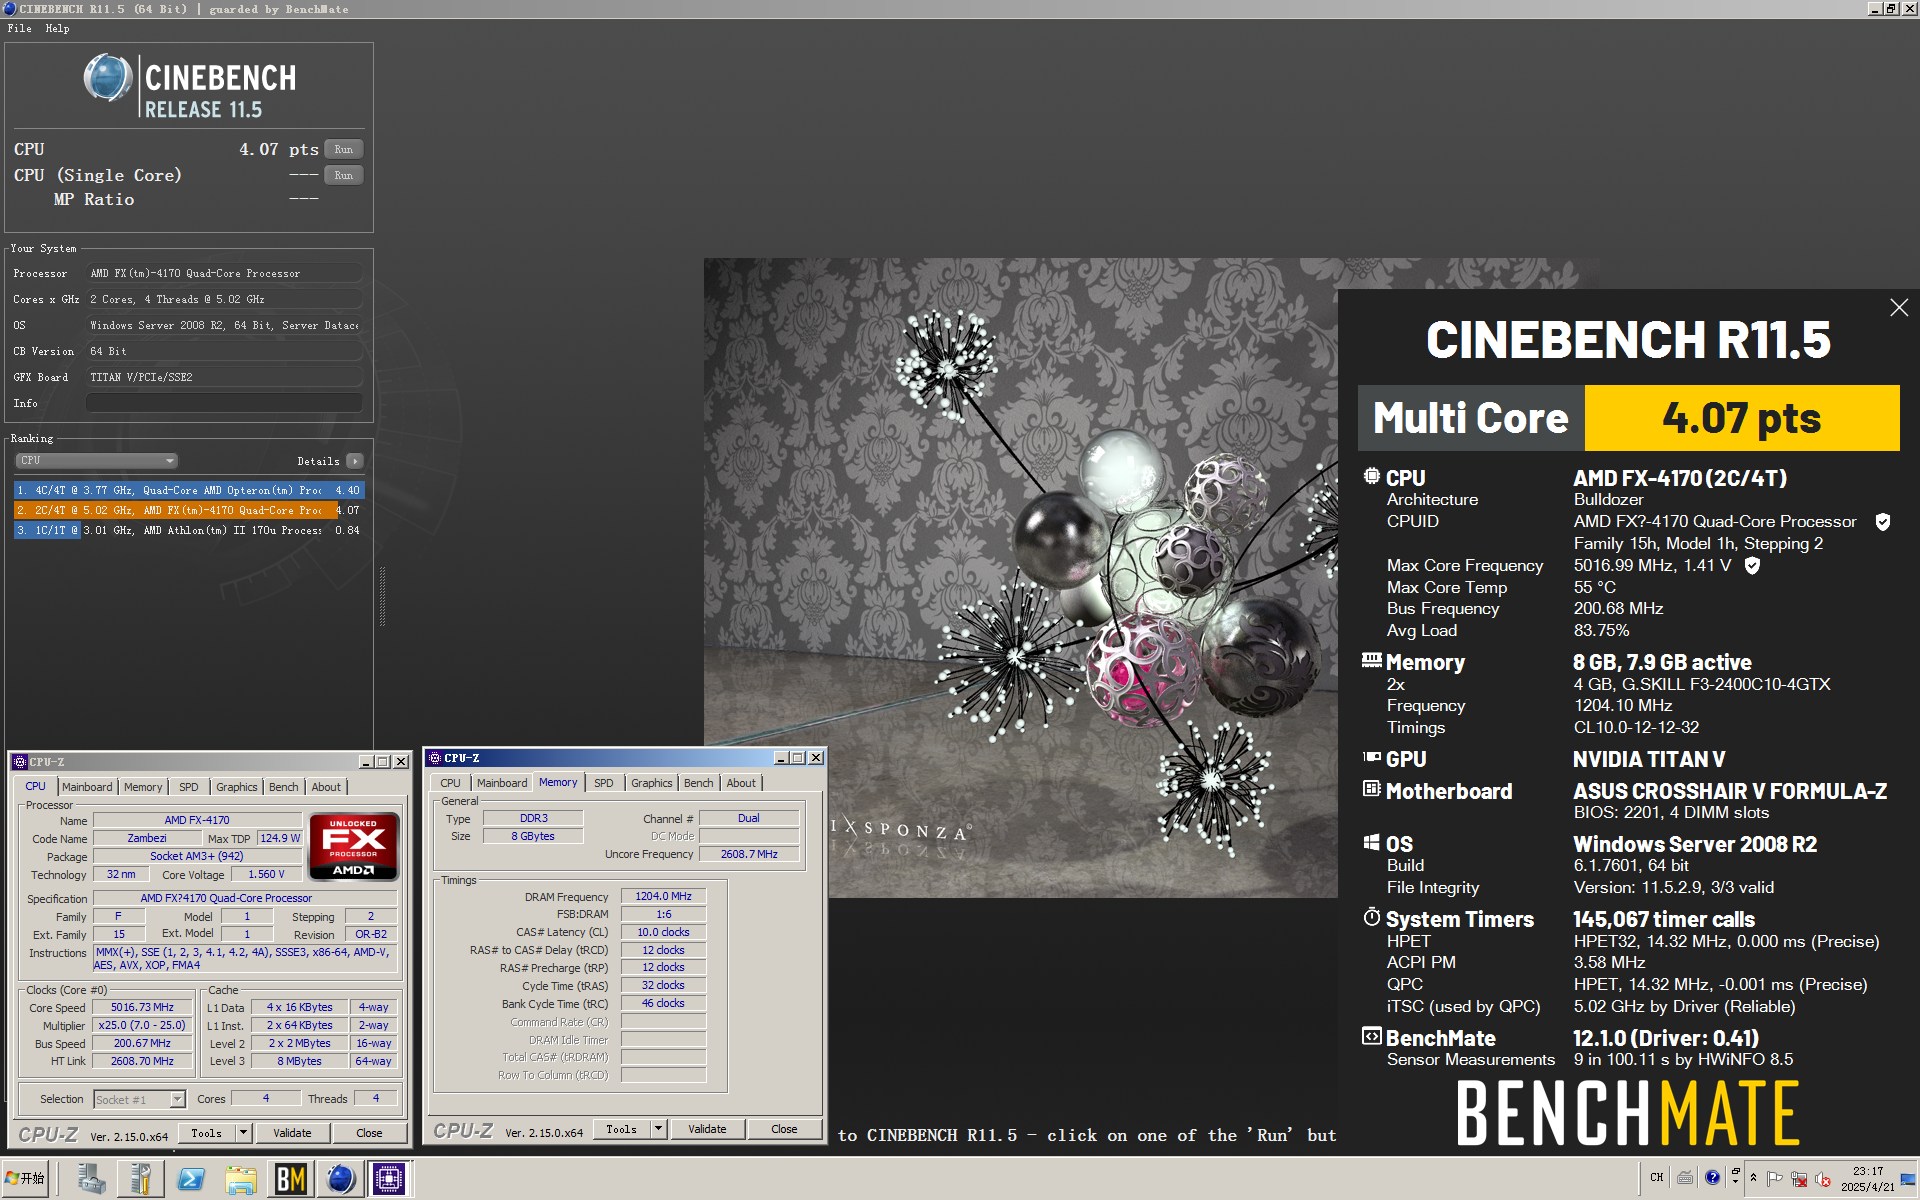Click the BenchMate version icon

[x=1371, y=1036]
